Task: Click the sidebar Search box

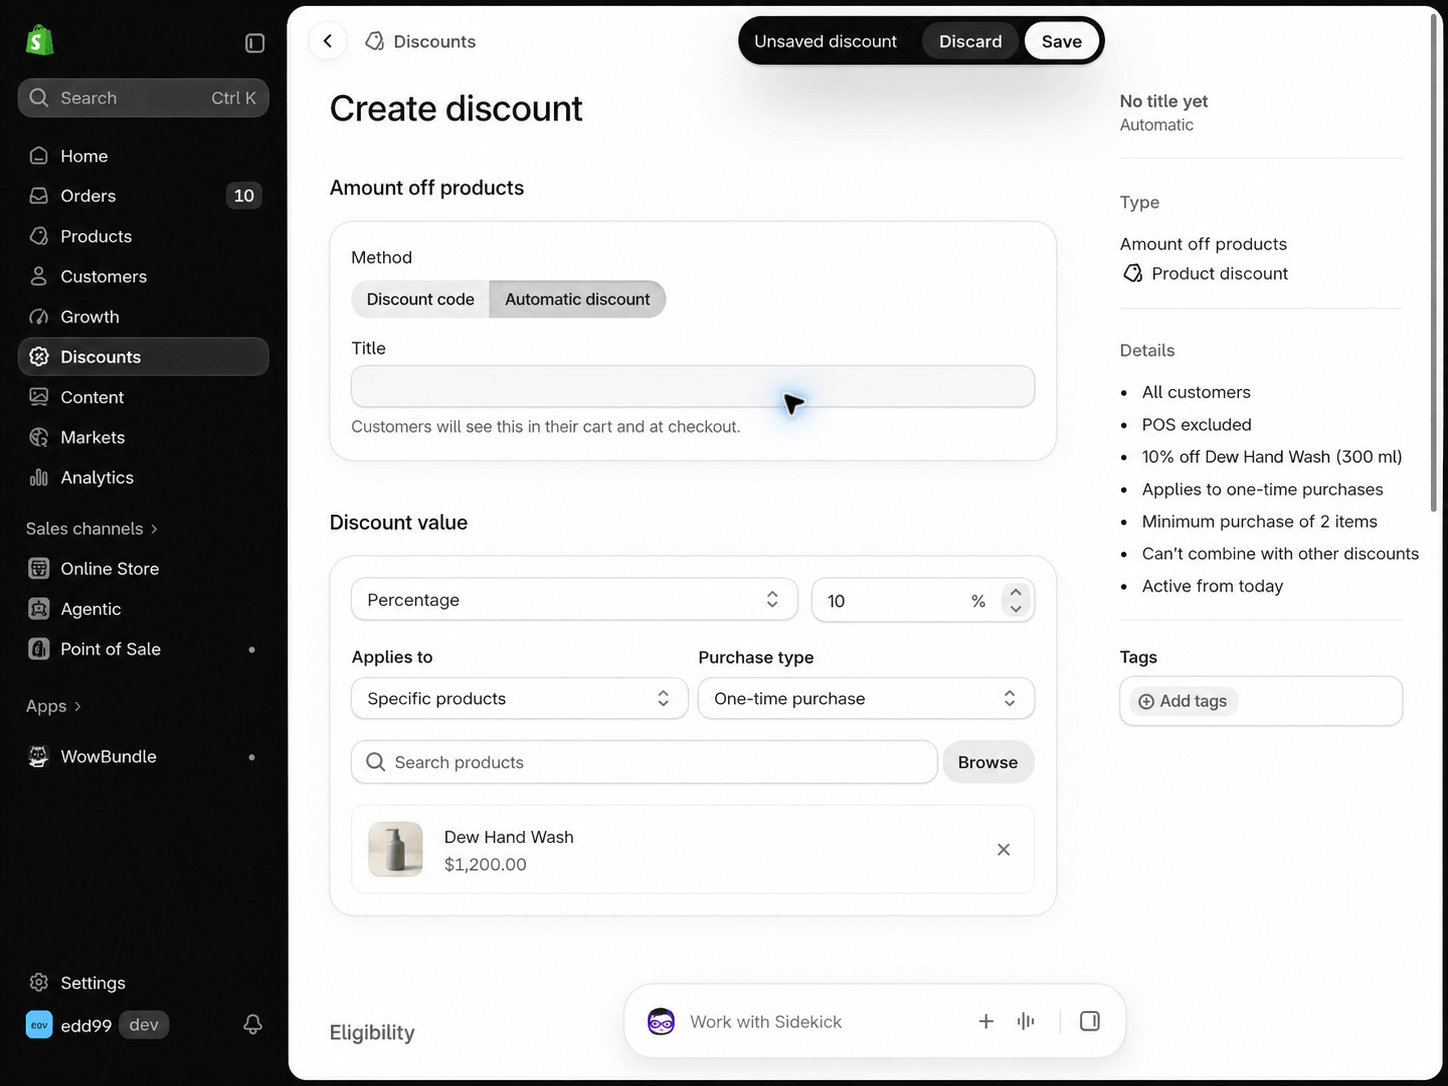Action: coord(143,98)
